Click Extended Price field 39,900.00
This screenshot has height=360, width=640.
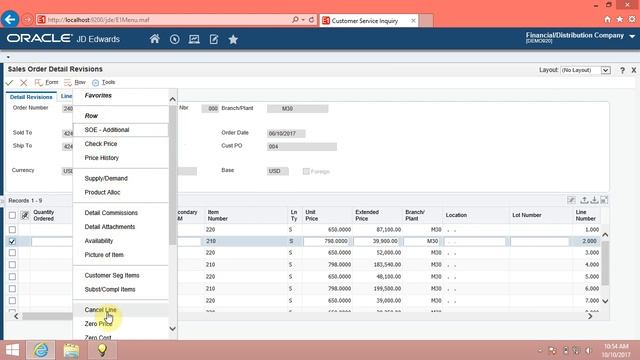(377, 241)
